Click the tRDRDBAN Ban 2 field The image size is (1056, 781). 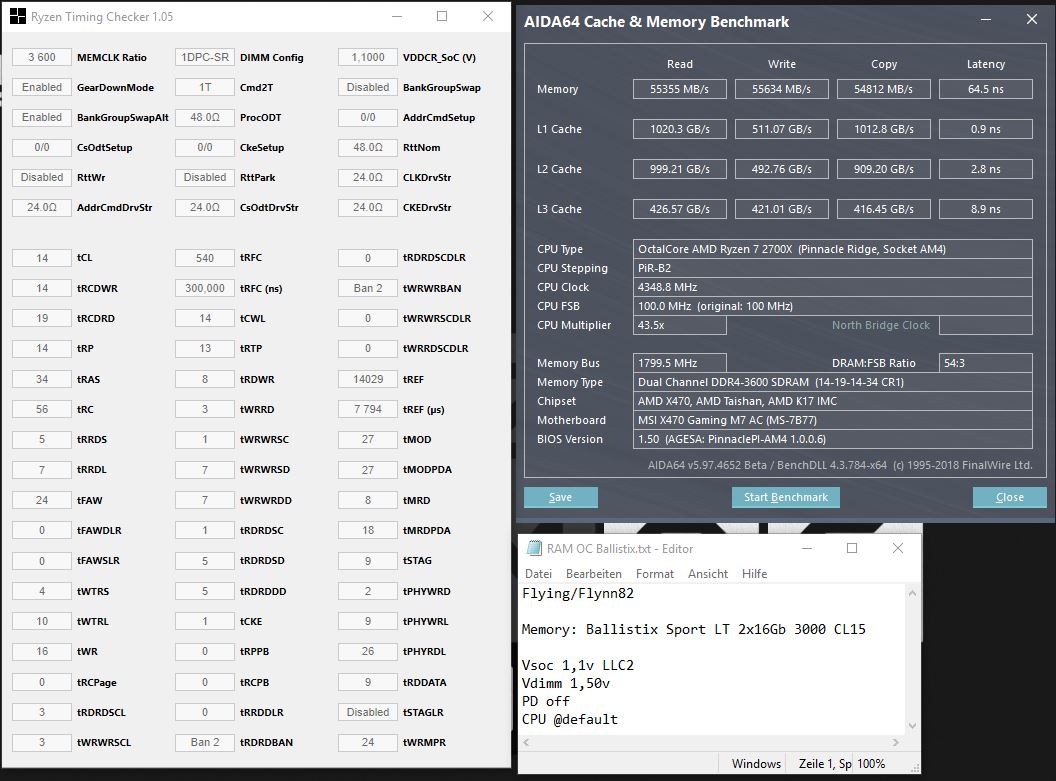tap(205, 742)
